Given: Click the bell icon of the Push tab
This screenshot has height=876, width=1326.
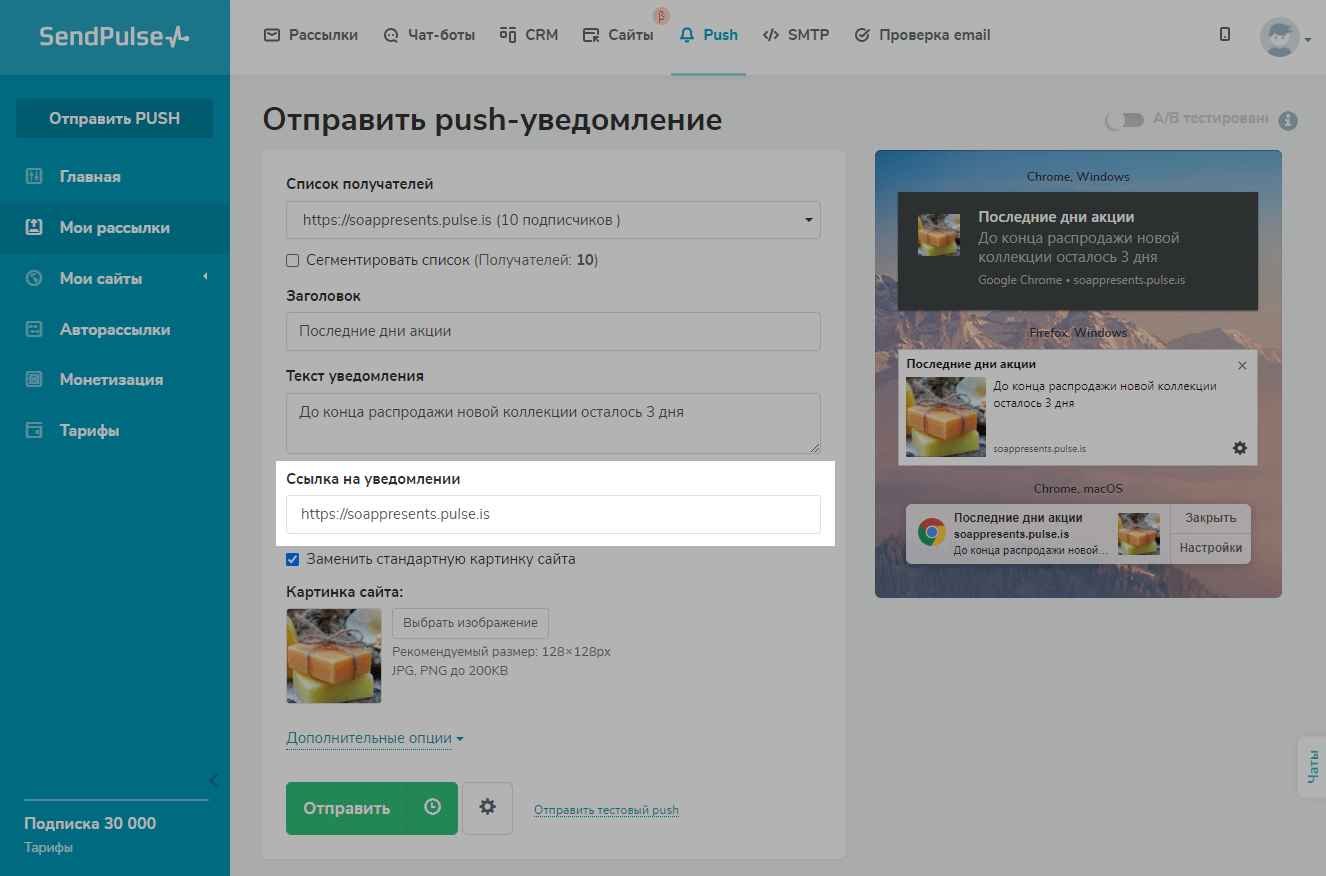Looking at the screenshot, I should tap(686, 35).
